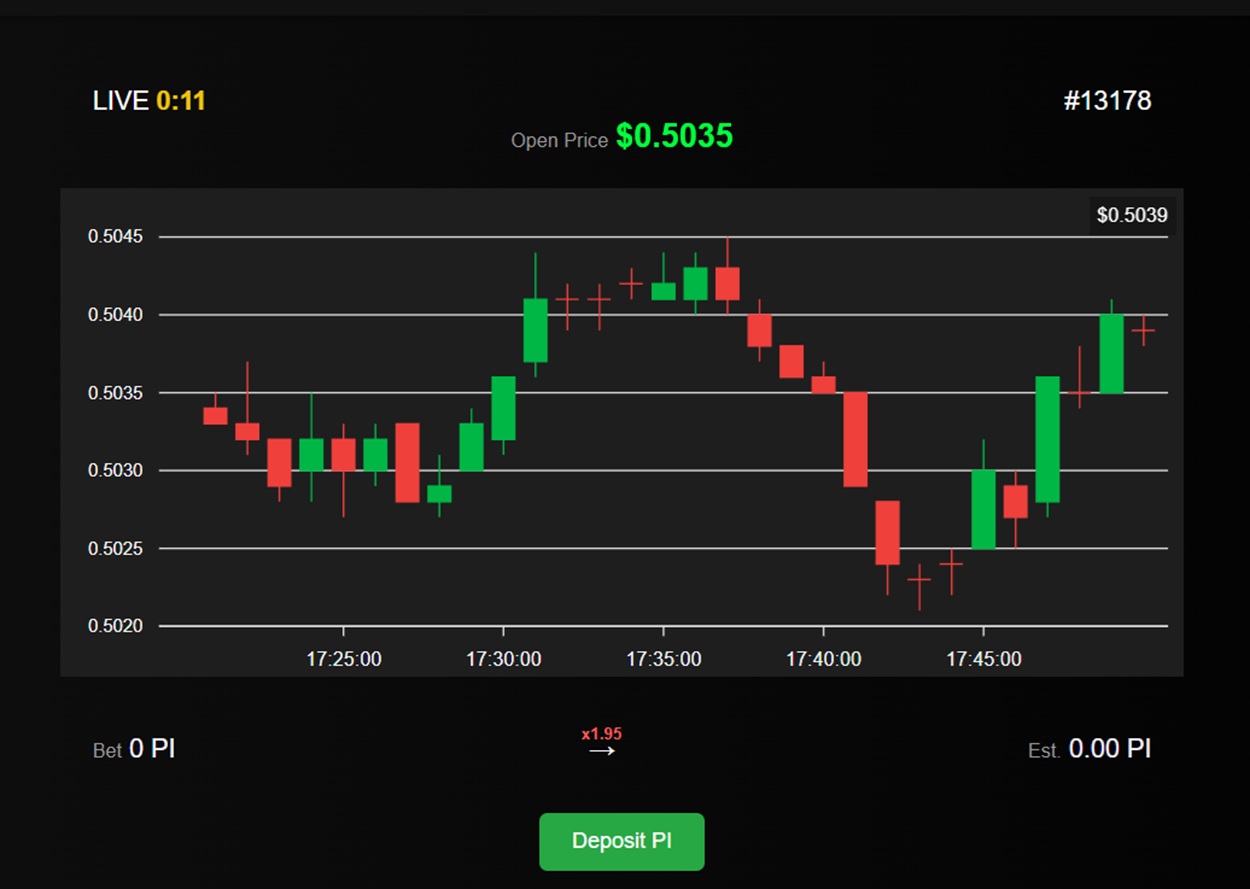Click the Est. 0.00 PI payout value
Screen dimensions: 1250x889
[1090, 749]
